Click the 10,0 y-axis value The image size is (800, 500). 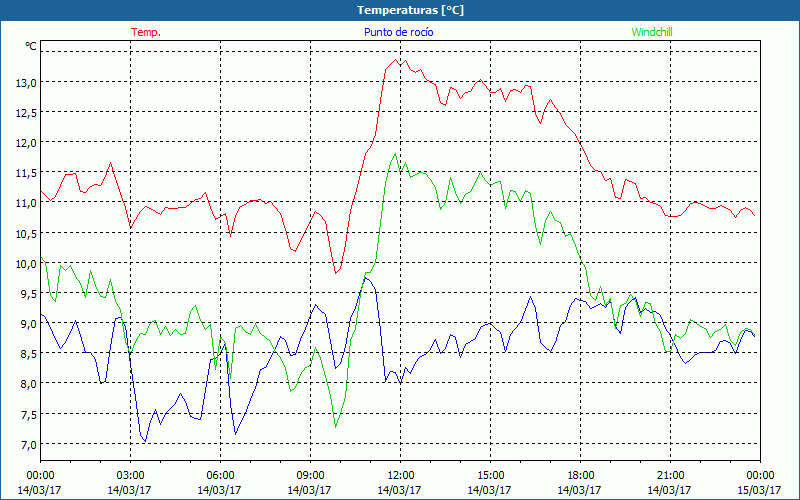click(26, 264)
